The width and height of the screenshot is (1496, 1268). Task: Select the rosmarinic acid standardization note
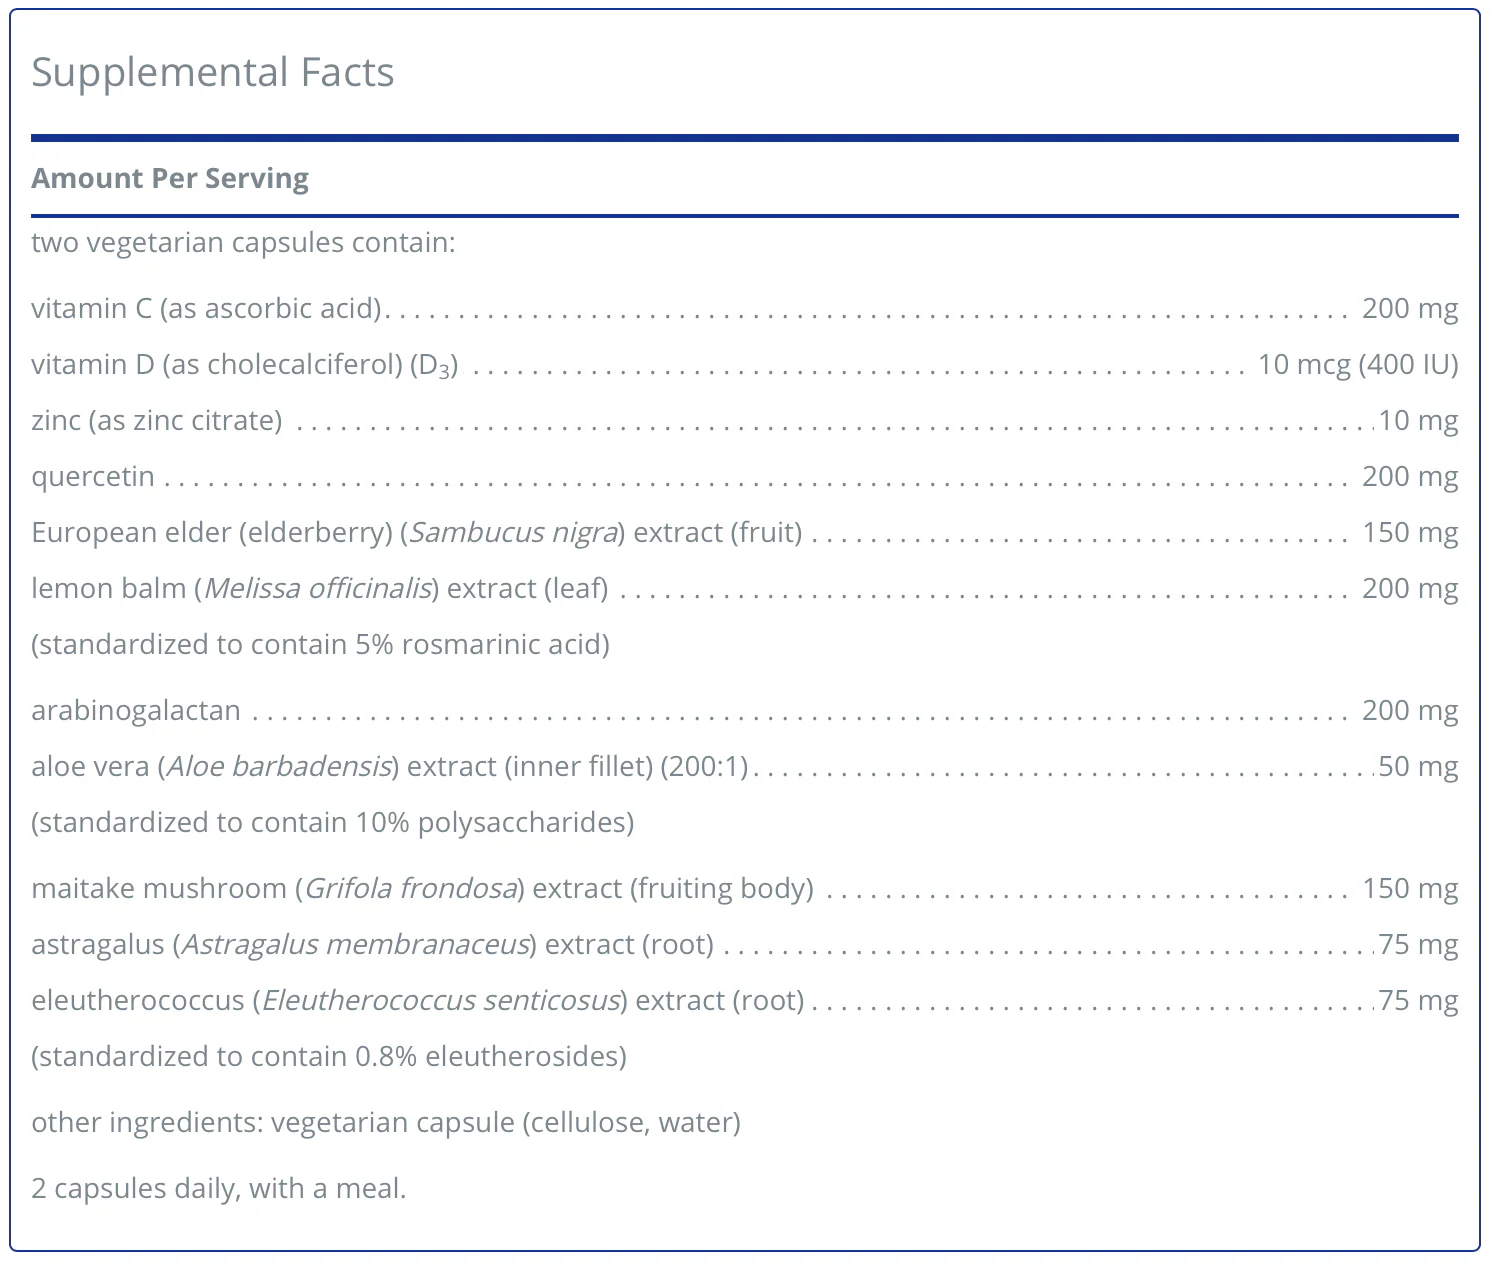tap(320, 644)
